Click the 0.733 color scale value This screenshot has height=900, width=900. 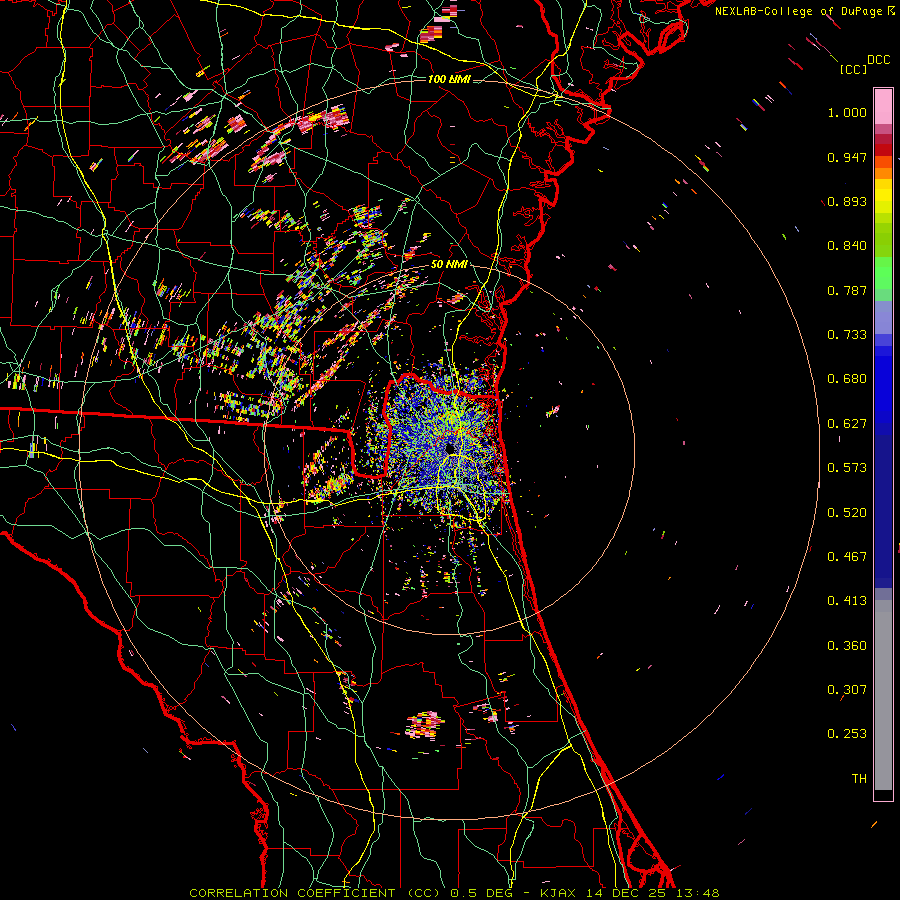coord(847,335)
